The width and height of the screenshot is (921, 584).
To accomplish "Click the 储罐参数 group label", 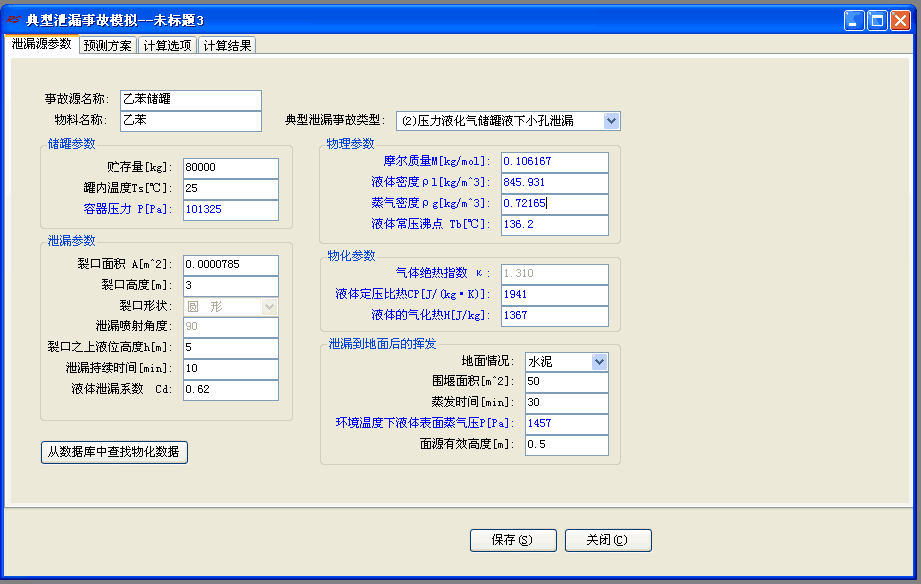I will click(x=71, y=144).
